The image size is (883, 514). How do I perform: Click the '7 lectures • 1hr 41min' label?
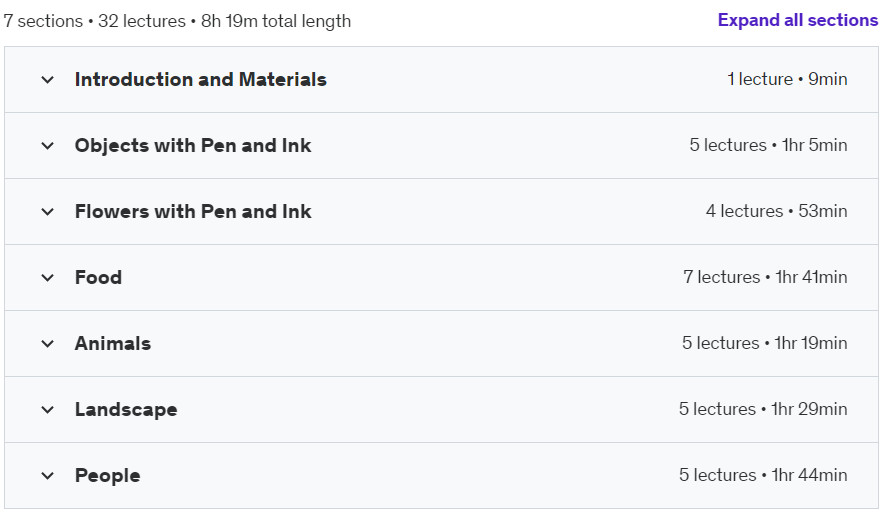[x=765, y=277]
